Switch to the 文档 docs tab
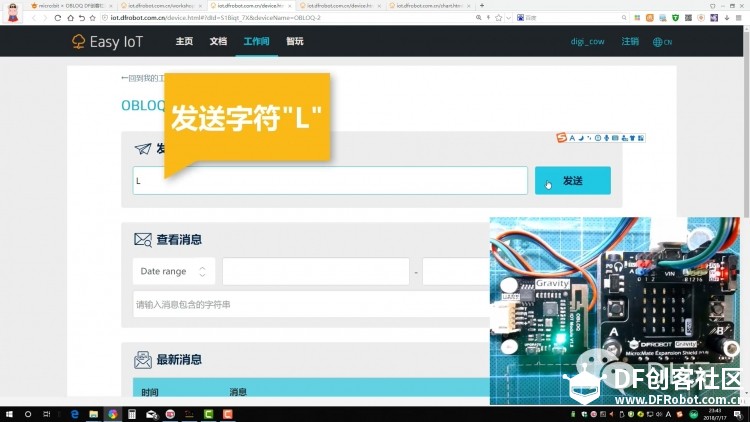Image resolution: width=750 pixels, height=422 pixels. pos(218,42)
